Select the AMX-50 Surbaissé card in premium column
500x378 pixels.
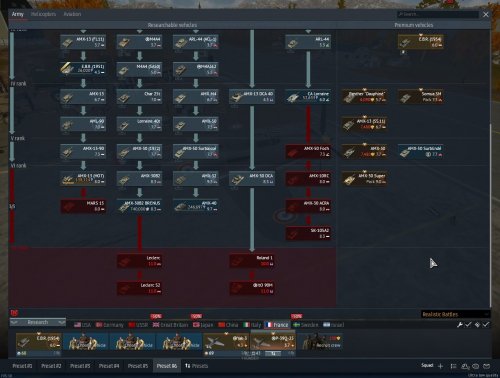click(x=421, y=151)
